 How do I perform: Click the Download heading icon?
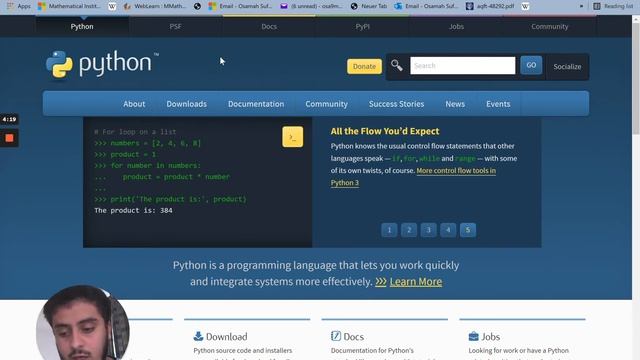pos(198,336)
